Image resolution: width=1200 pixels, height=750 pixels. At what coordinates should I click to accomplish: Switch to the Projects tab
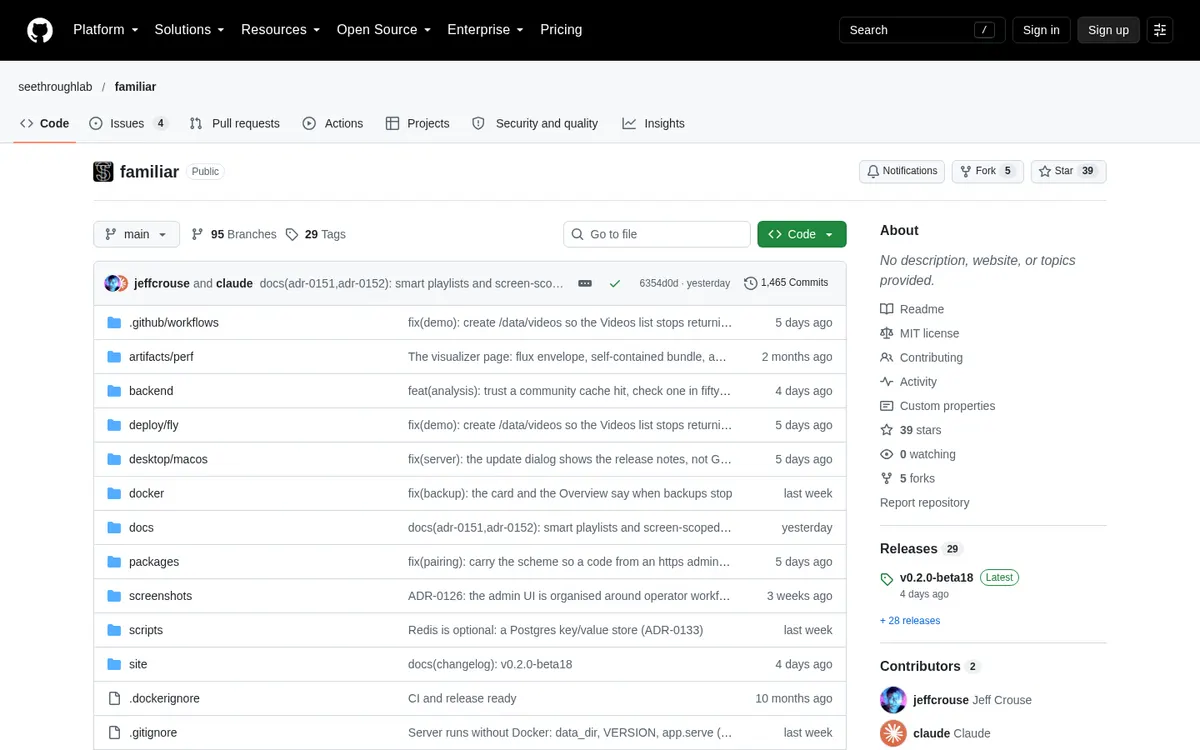tap(418, 123)
